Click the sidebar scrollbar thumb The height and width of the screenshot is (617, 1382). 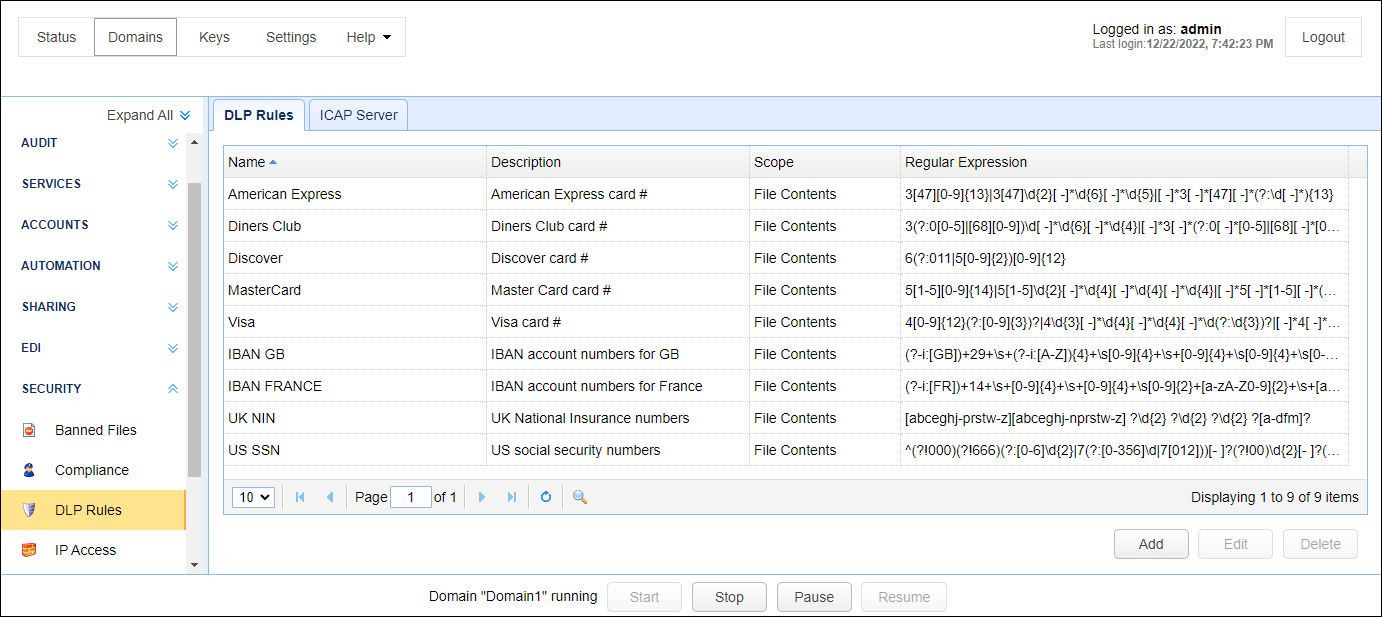tap(194, 330)
